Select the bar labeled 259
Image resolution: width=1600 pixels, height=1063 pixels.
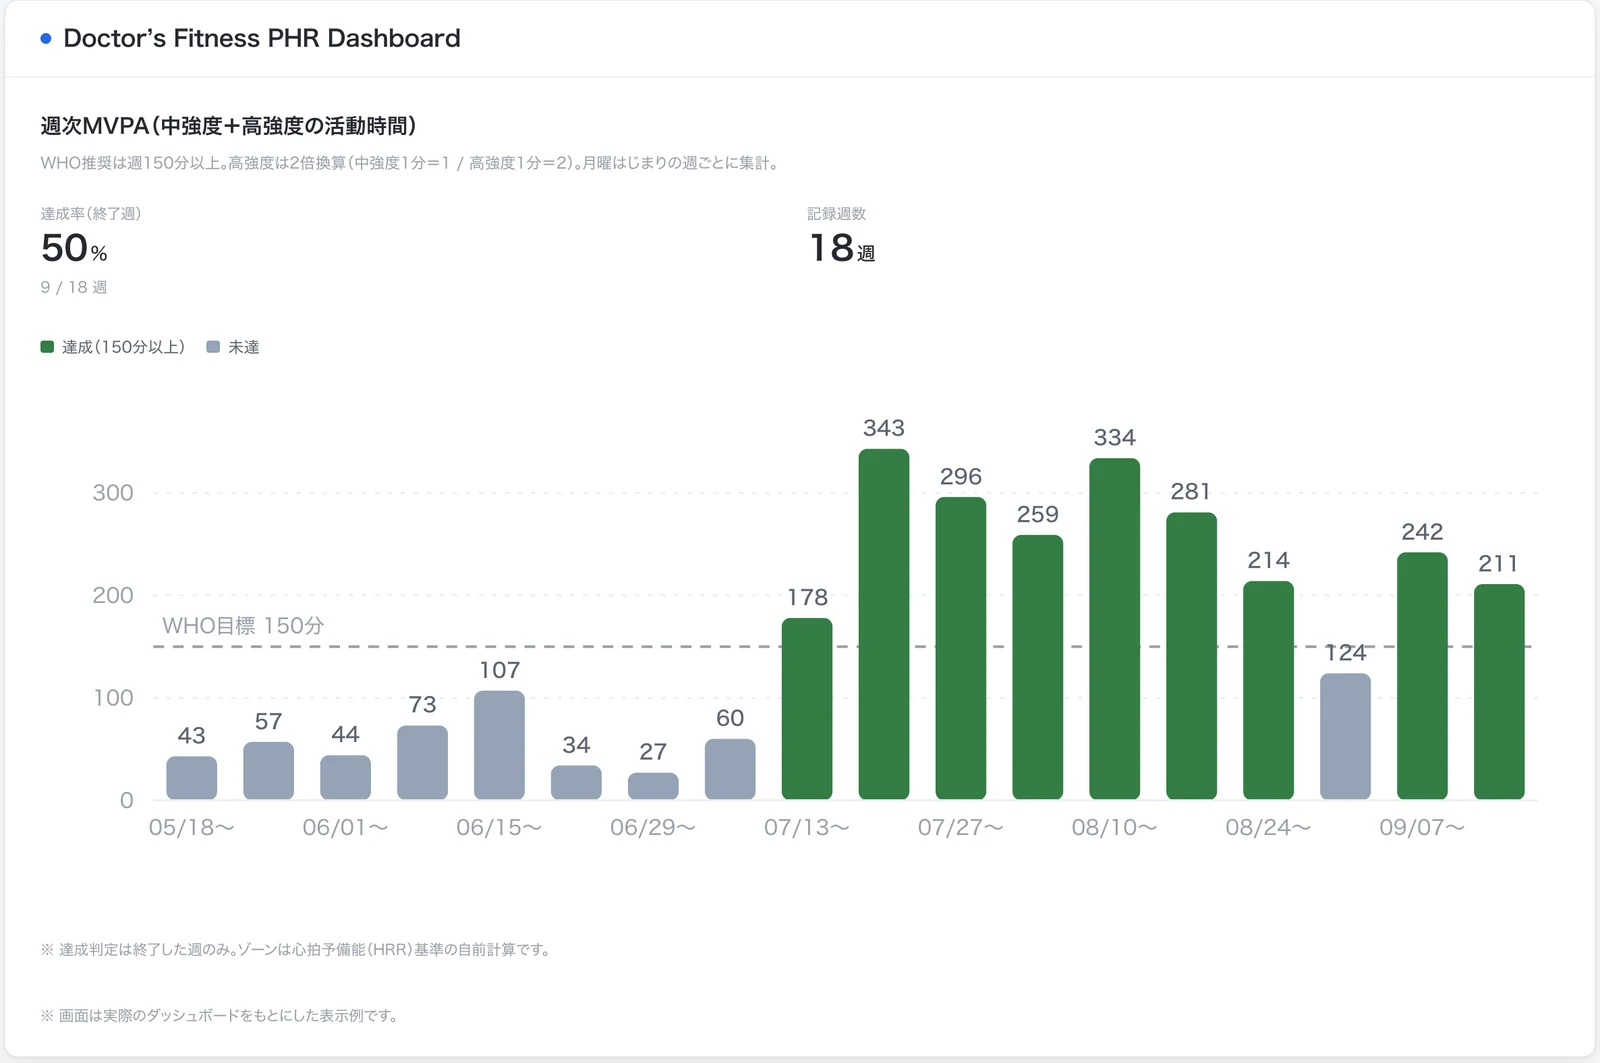coord(1038,667)
